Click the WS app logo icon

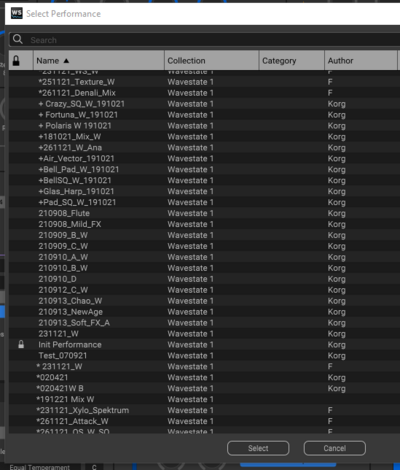(x=16, y=13)
